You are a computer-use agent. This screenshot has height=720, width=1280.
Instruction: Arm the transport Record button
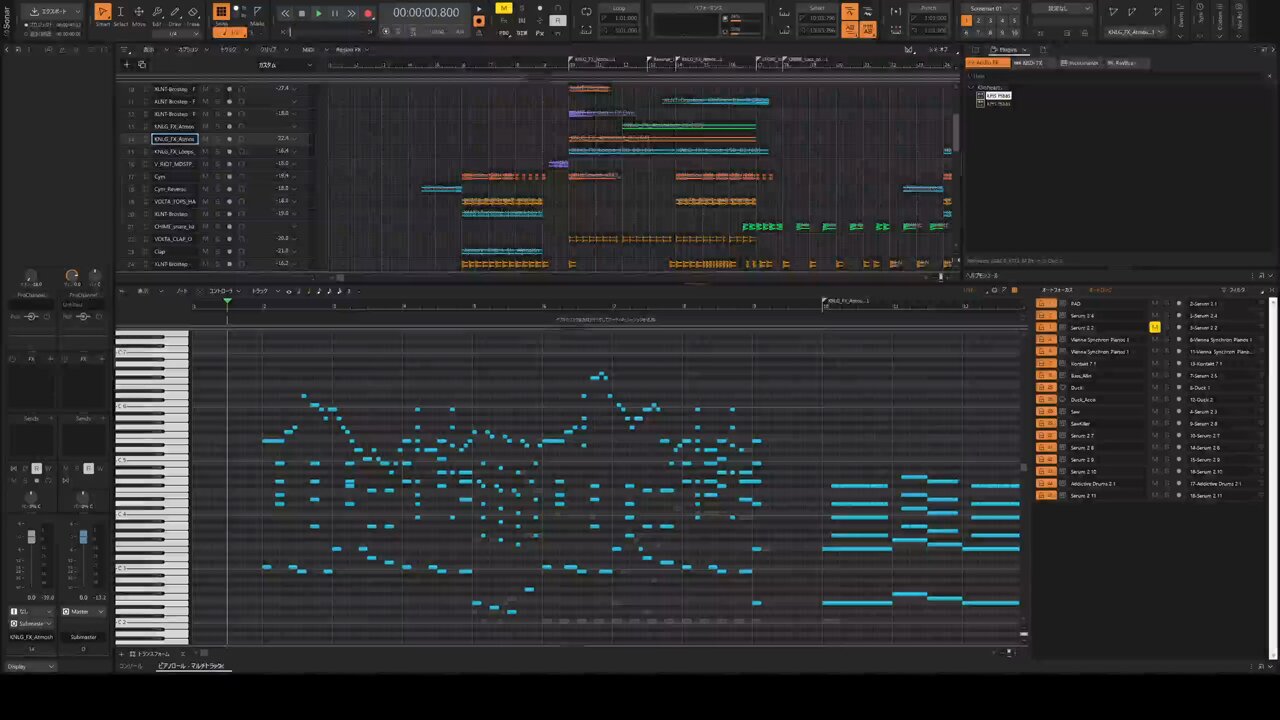pyautogui.click(x=368, y=14)
